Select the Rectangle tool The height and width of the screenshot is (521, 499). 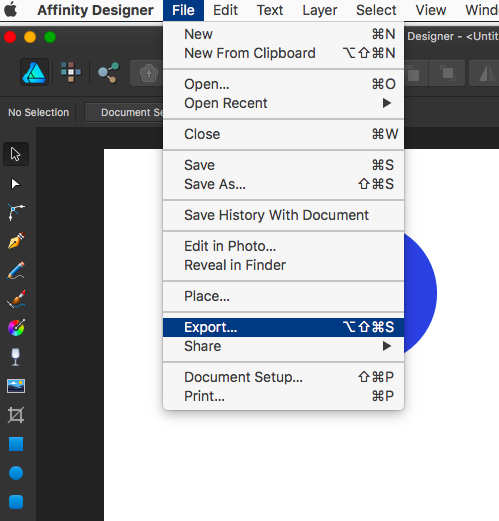click(16, 444)
